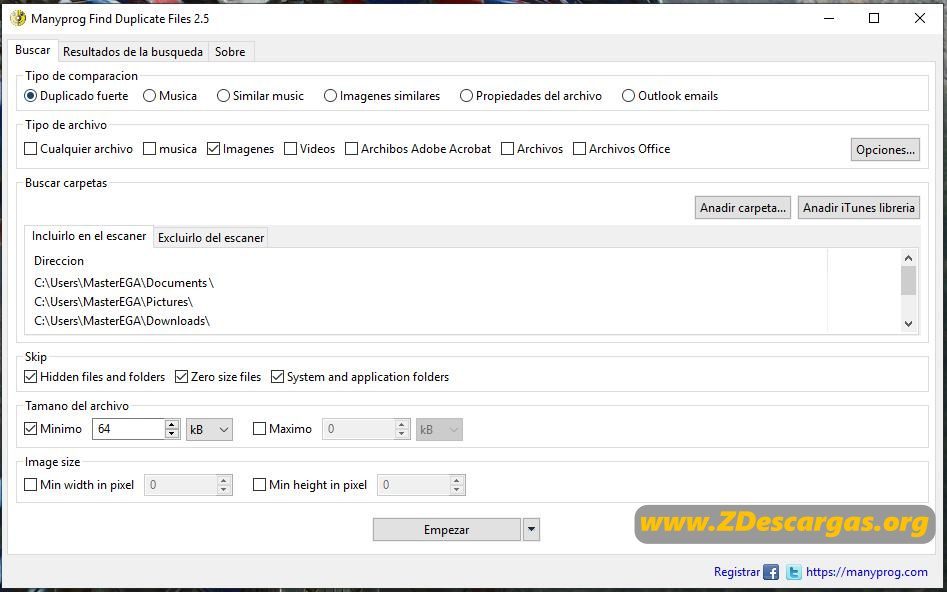Click the Maximo size input field
947x592 pixels.
coord(359,429)
